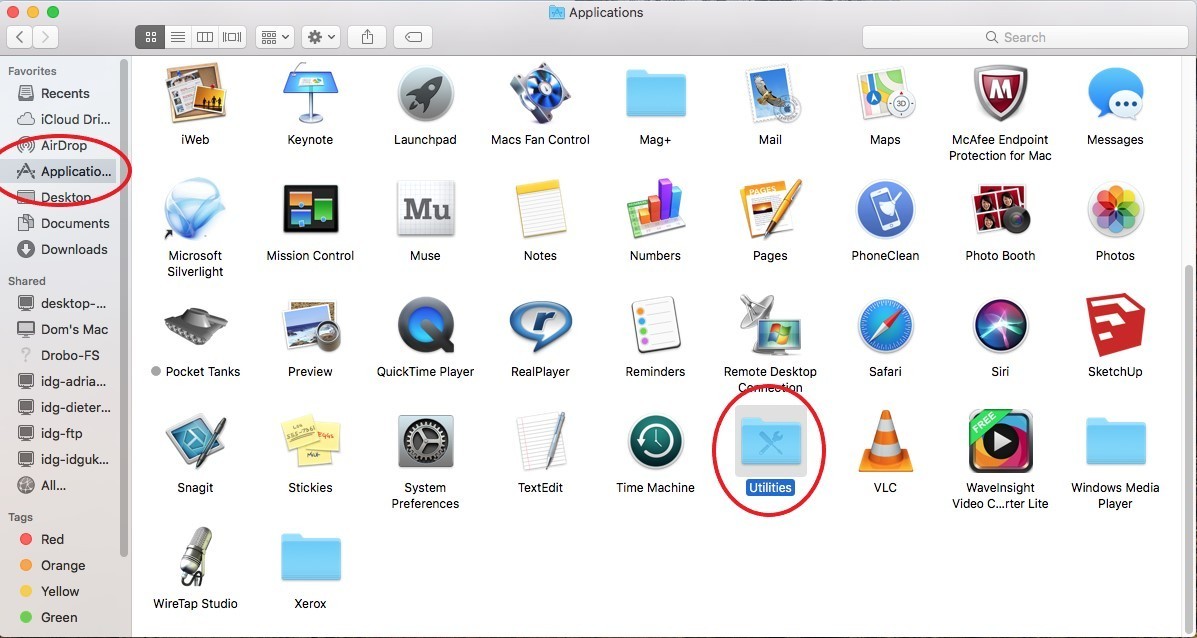Open the Messages app icon
Image resolution: width=1197 pixels, height=638 pixels.
tap(1115, 93)
